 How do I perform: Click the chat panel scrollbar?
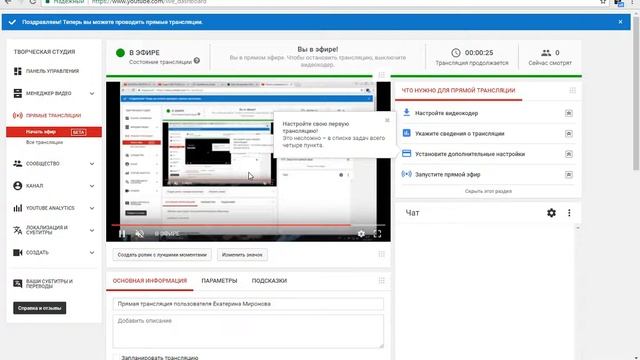point(578,292)
